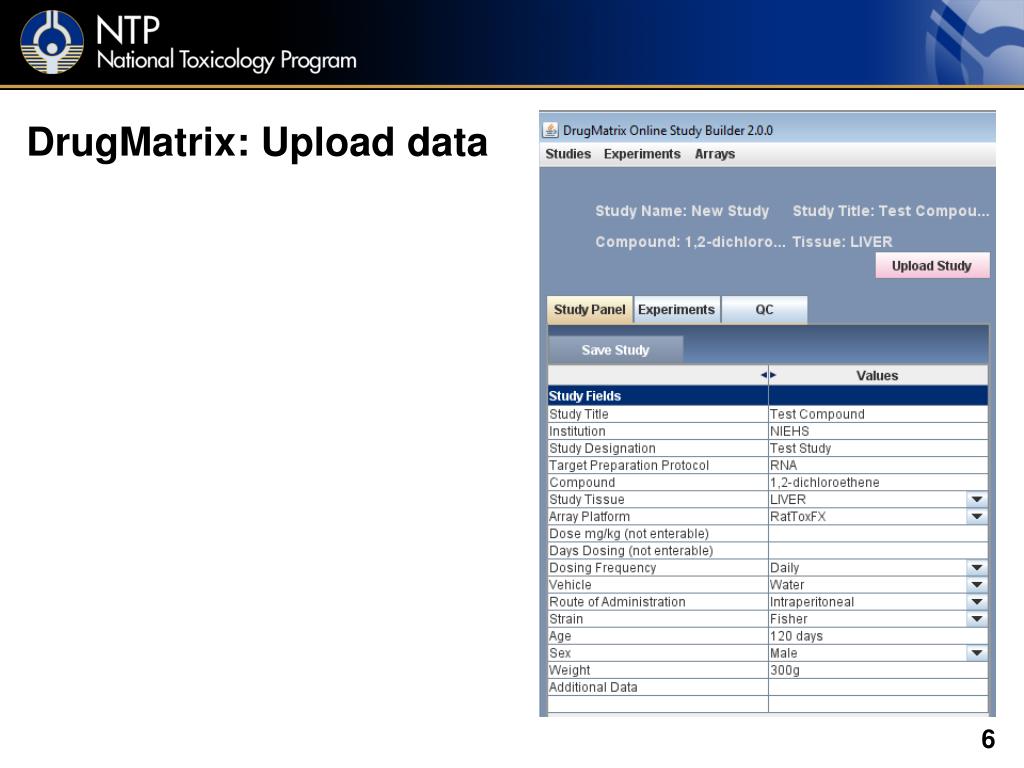Viewport: 1024px width, 768px height.
Task: Click the Fisher strain value
Action: tap(788, 618)
